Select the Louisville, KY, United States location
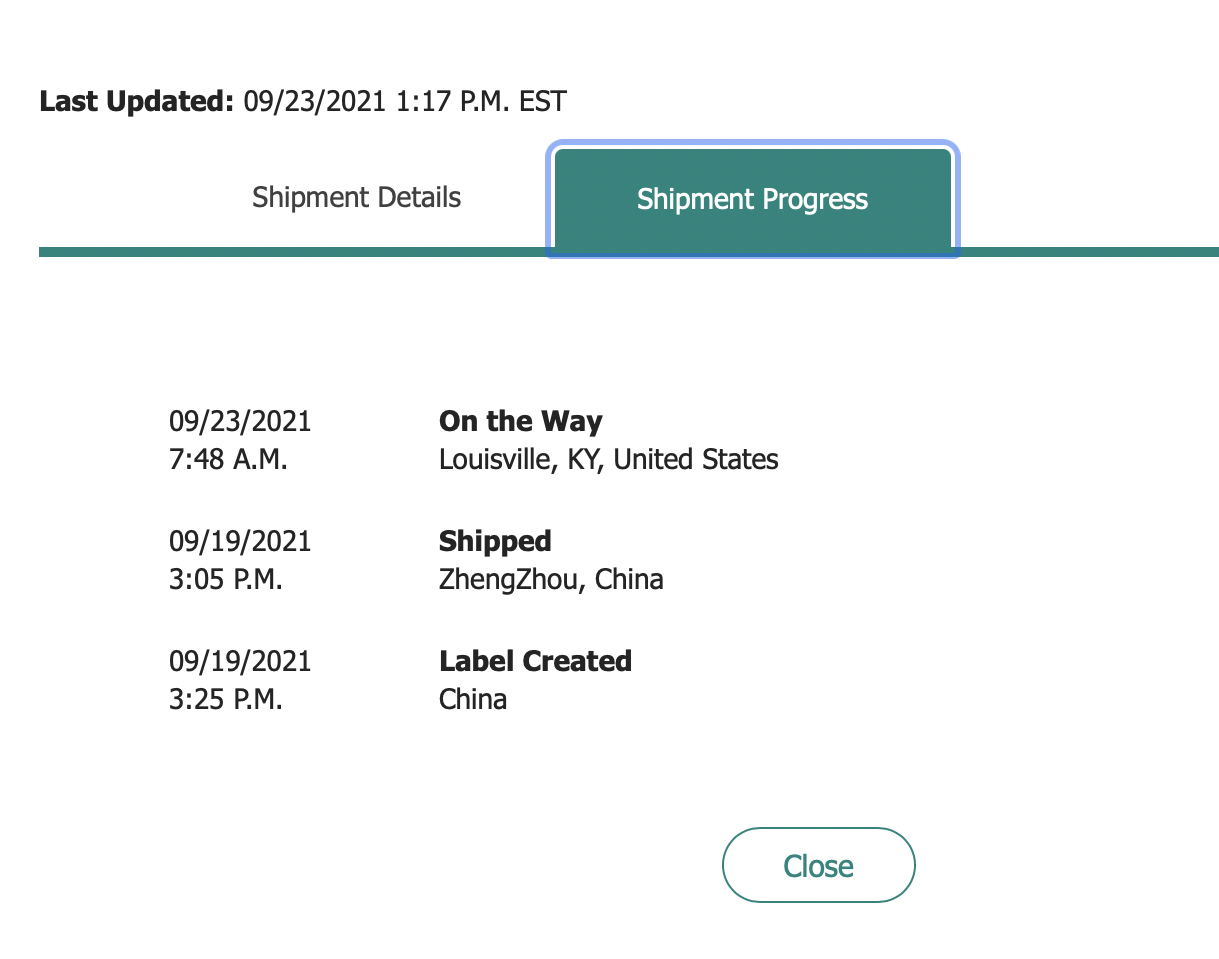 [x=608, y=460]
